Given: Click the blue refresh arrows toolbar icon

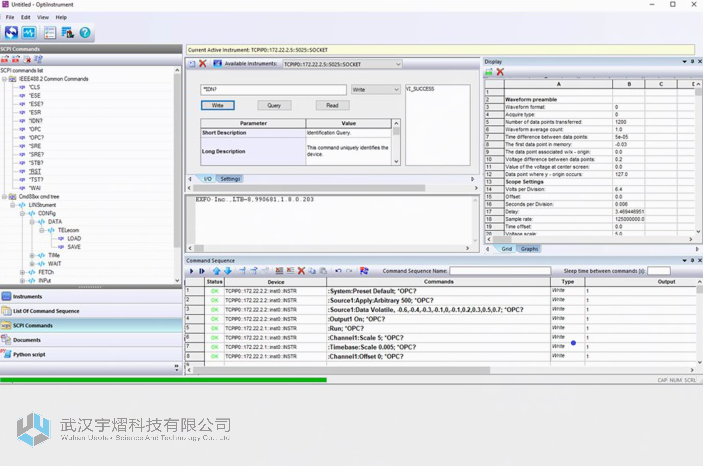Looking at the screenshot, I should pyautogui.click(x=12, y=33).
